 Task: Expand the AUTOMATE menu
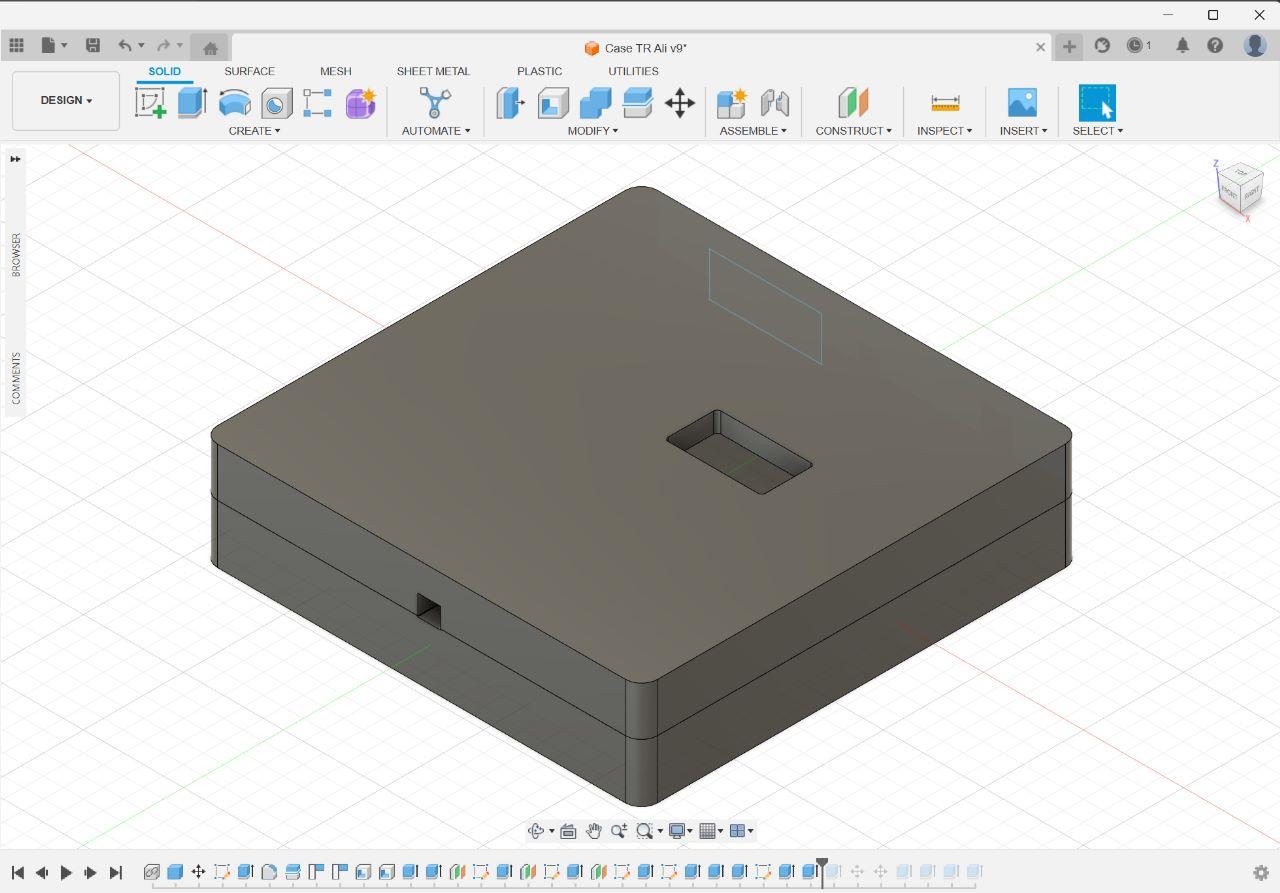(435, 131)
